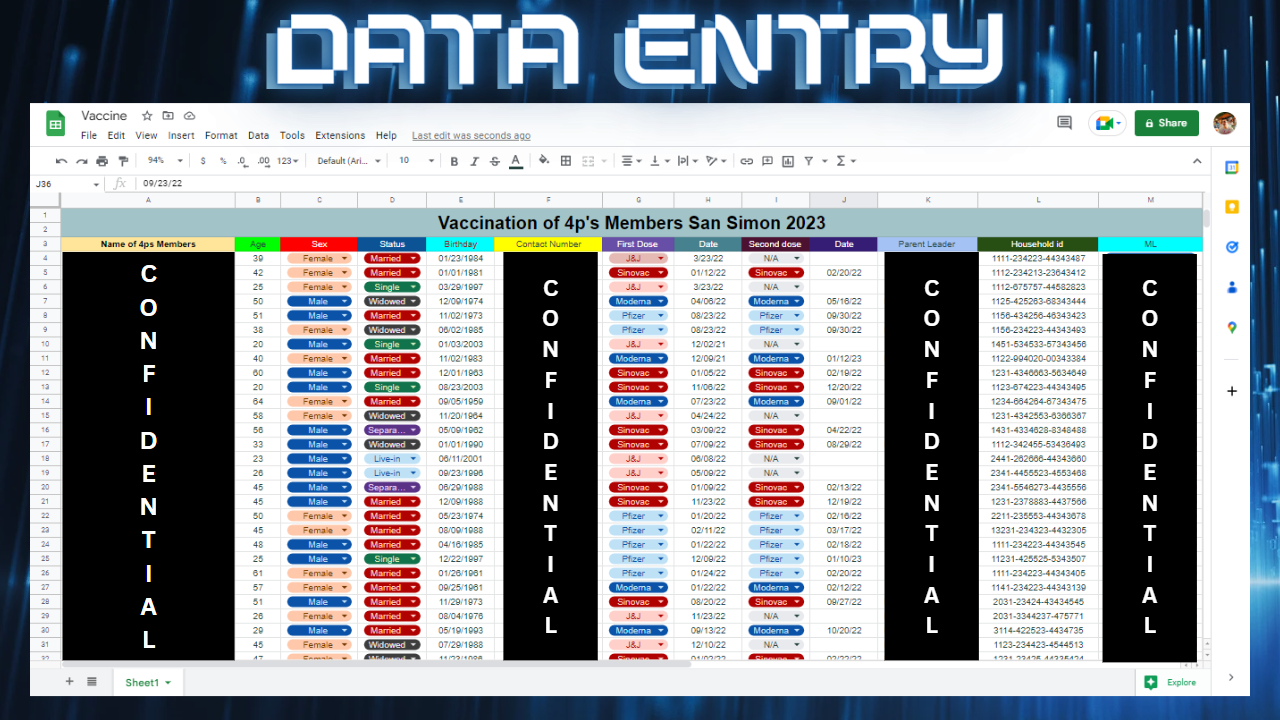The image size is (1280, 720).
Task: Open the Google account avatar
Action: click(1225, 123)
